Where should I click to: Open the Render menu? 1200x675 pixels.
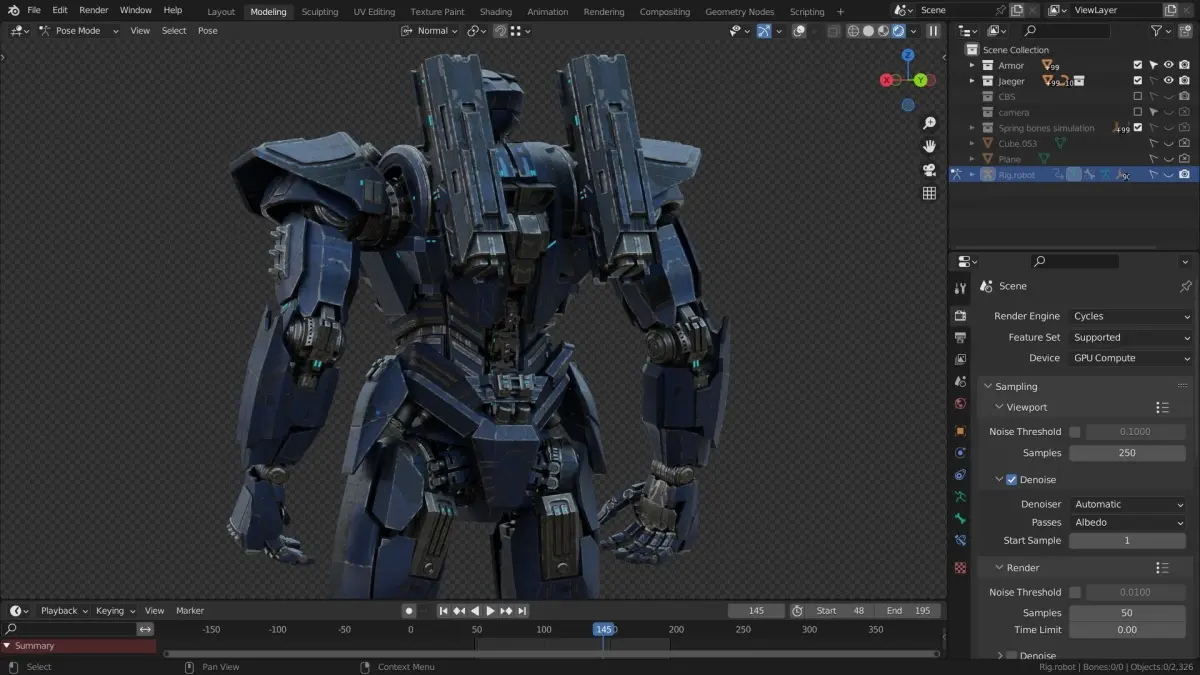pos(93,10)
